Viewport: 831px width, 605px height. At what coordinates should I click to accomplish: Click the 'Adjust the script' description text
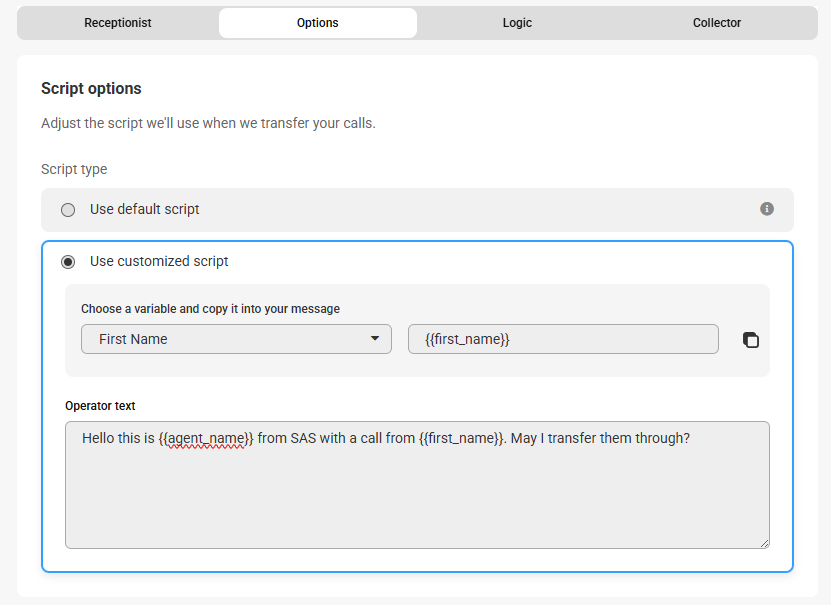pyautogui.click(x=208, y=123)
